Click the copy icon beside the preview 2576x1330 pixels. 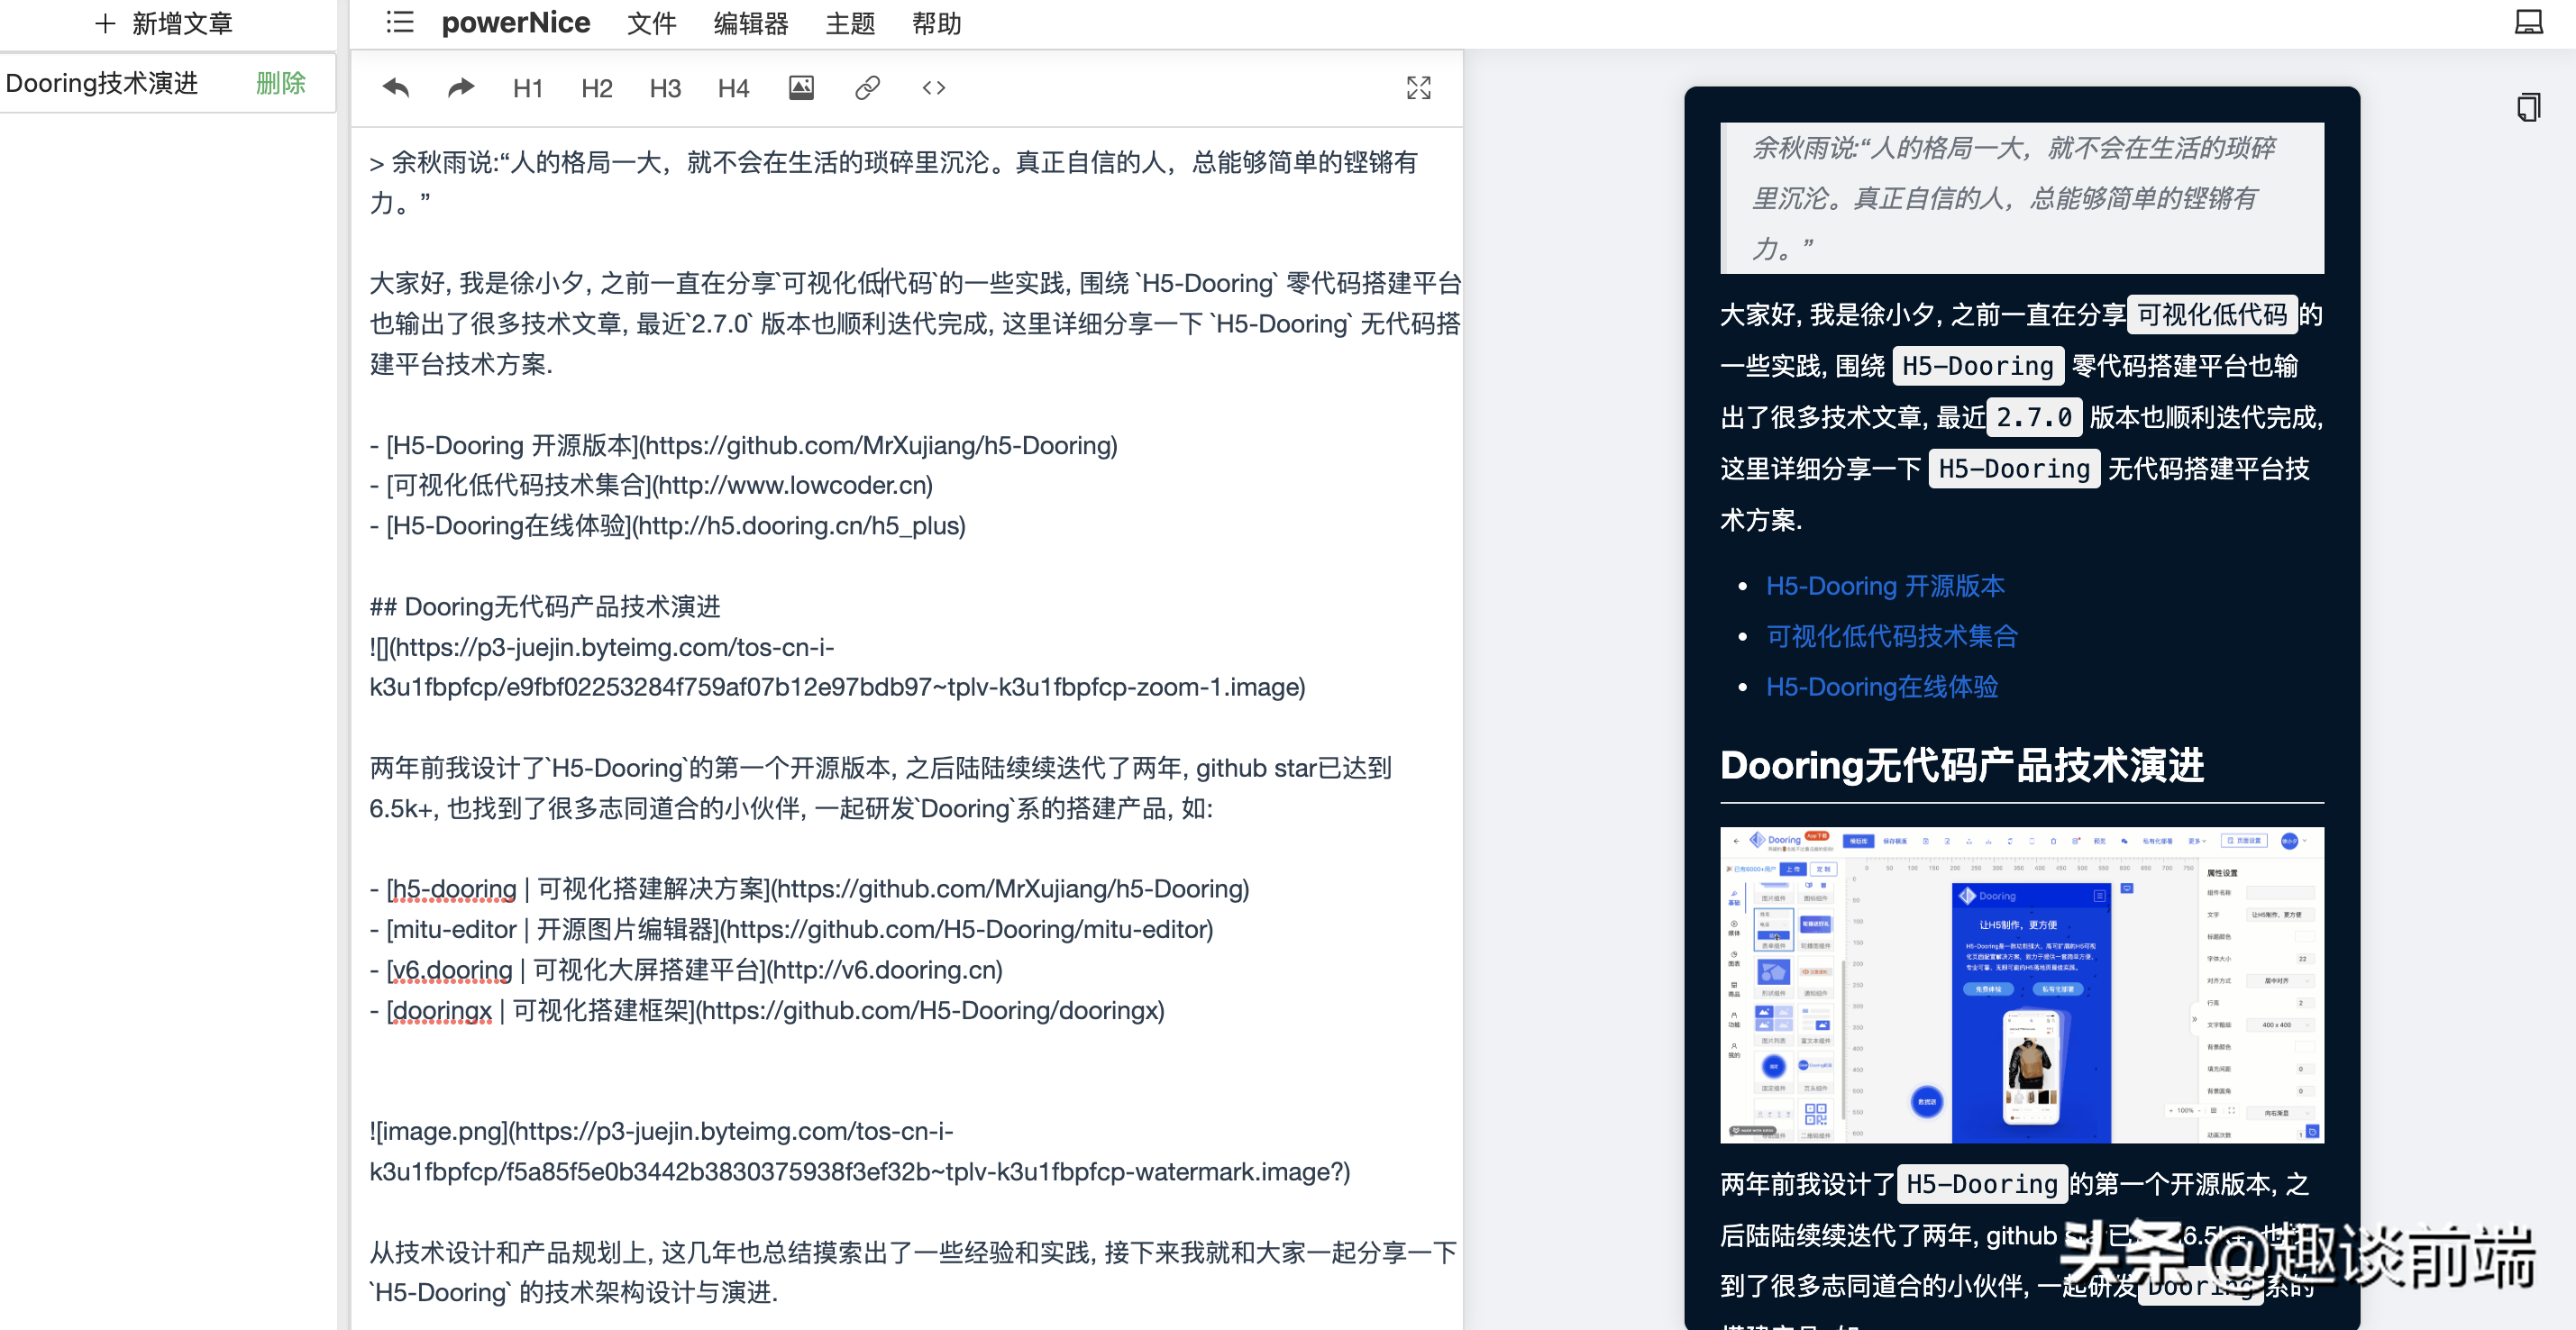point(2528,107)
